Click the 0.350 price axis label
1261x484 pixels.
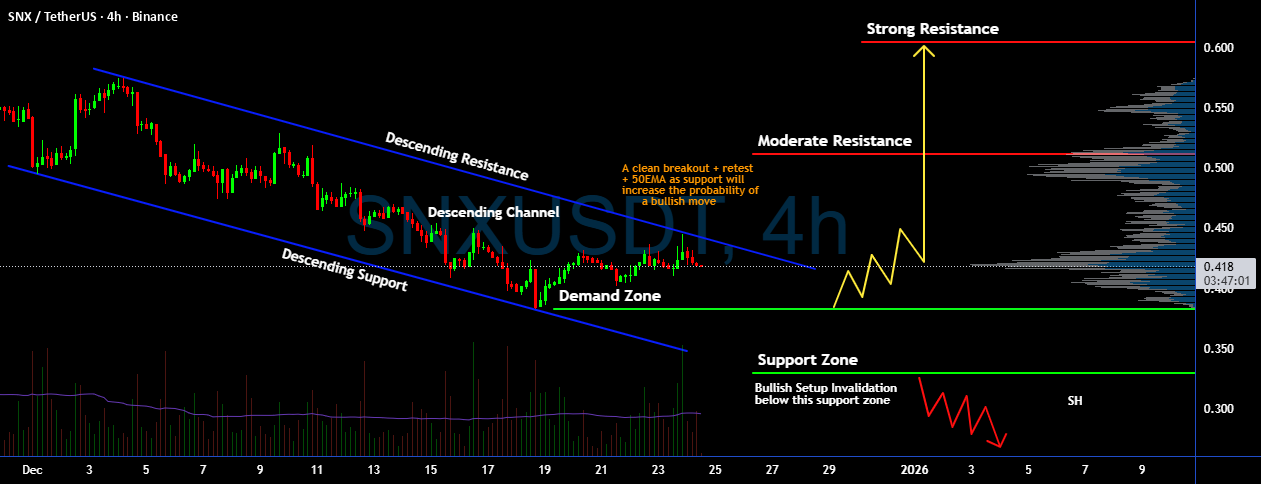(x=1219, y=349)
